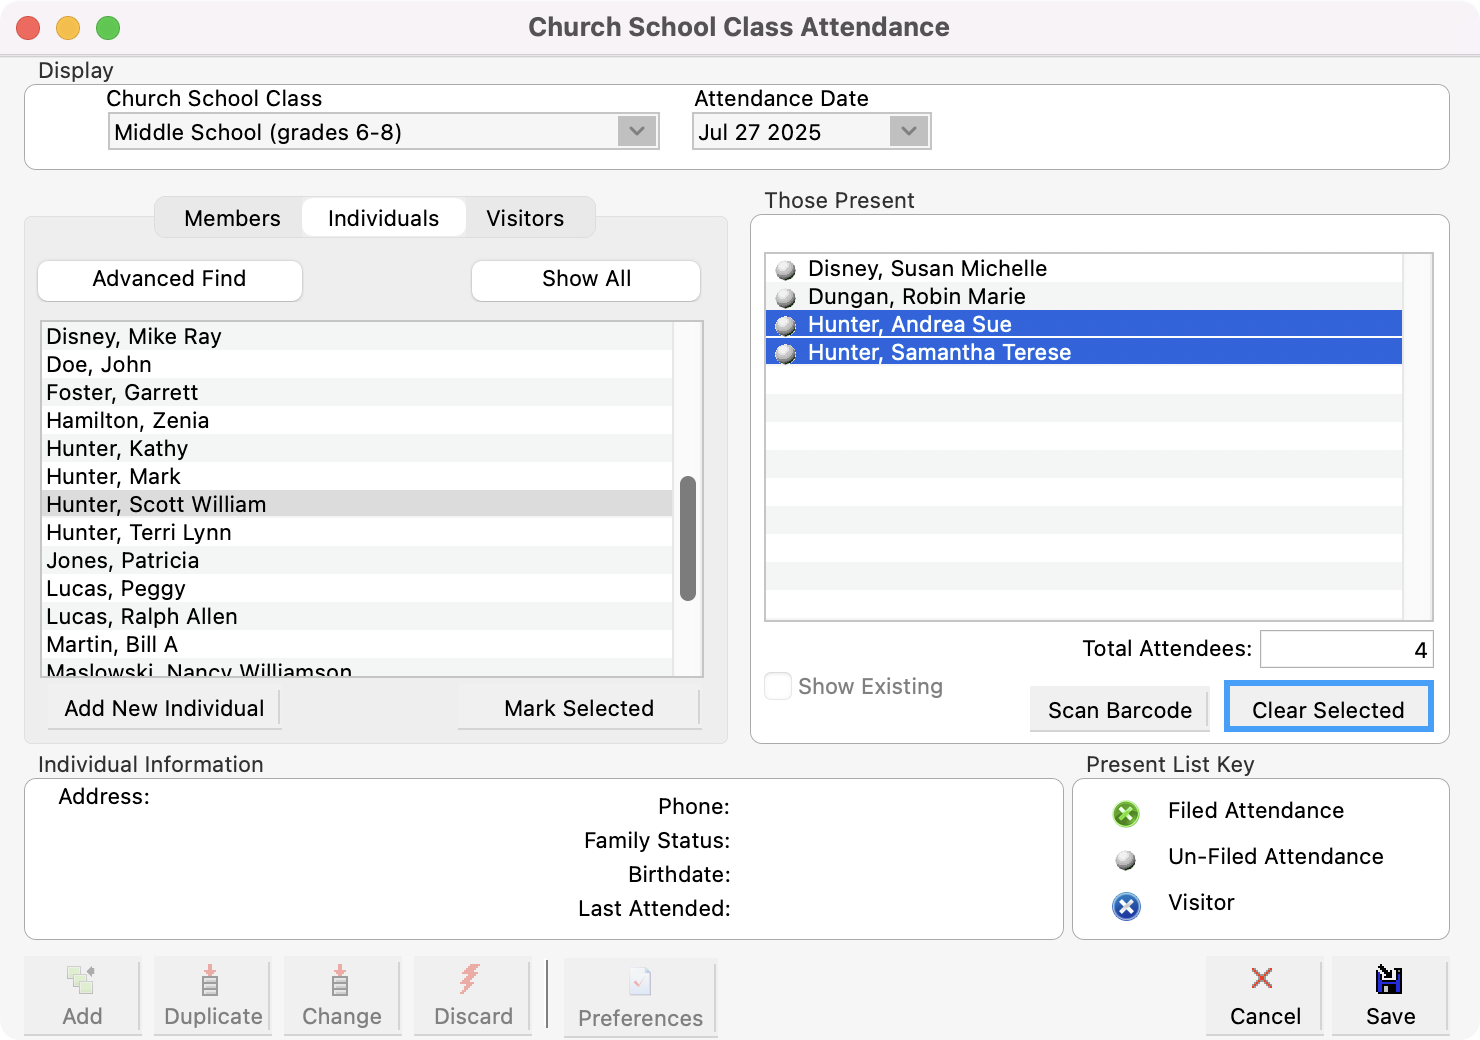Click the status circle beside Dungan, Robin Marie
1480x1040 pixels.
click(786, 296)
